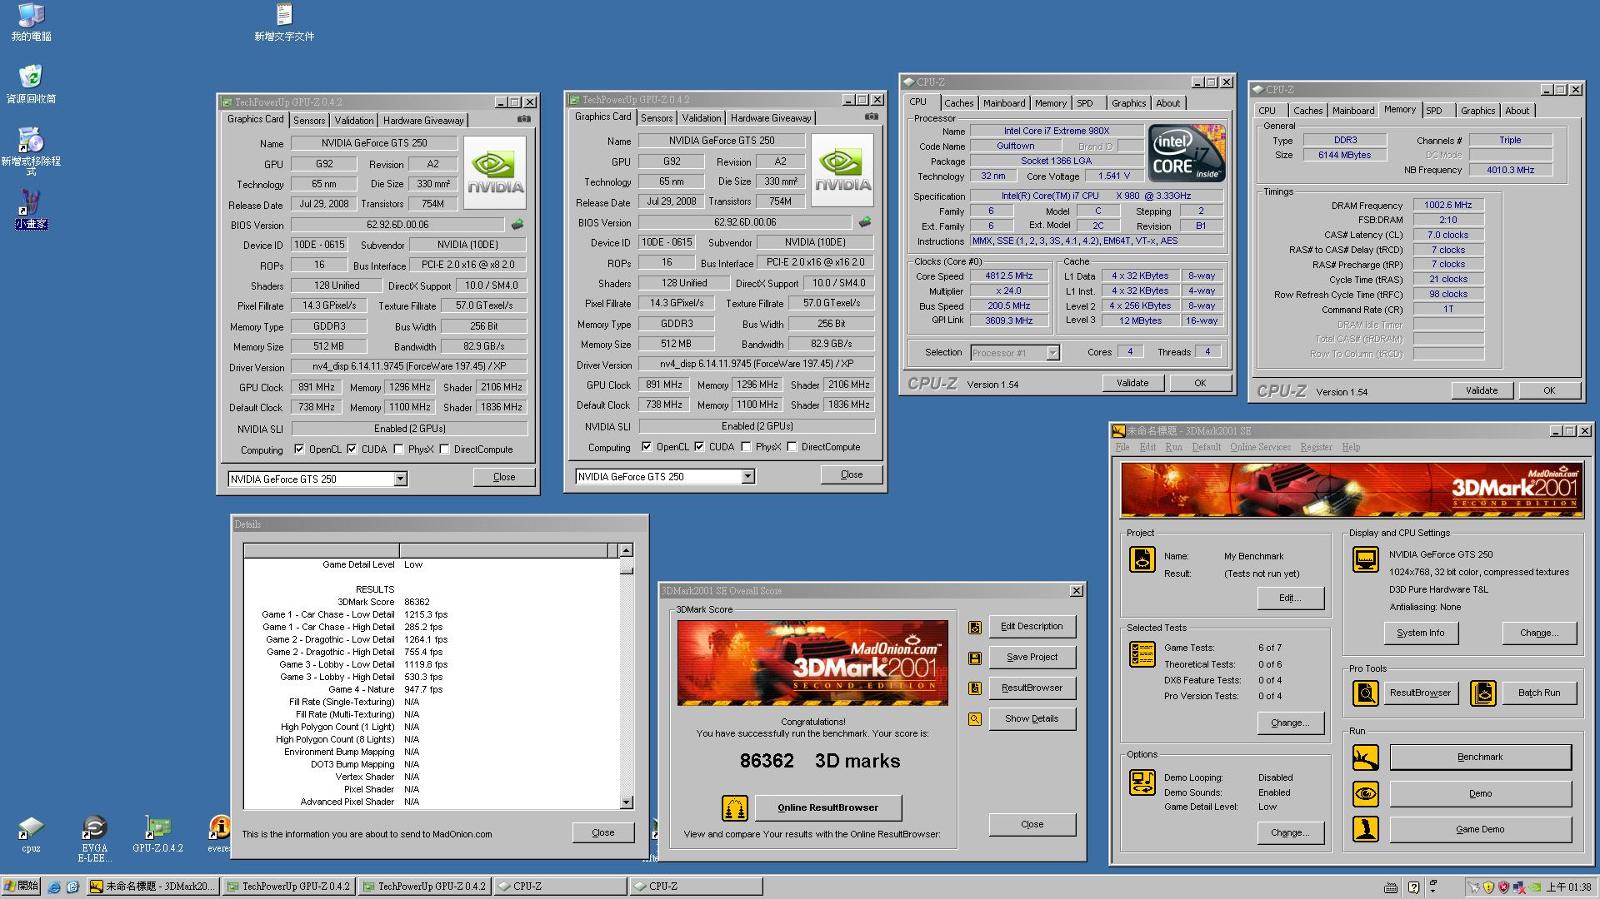Screen dimensions: 1600x899
Task: Click the taskbar clock showing 01:38
Action: [x=1569, y=887]
